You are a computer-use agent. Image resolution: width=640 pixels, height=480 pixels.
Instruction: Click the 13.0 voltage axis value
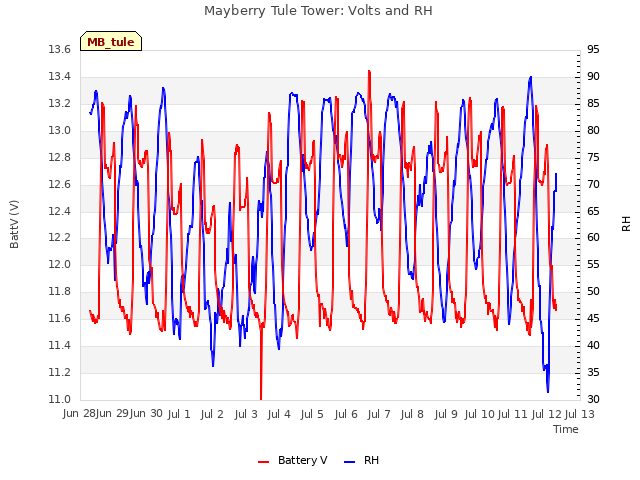[60, 131]
